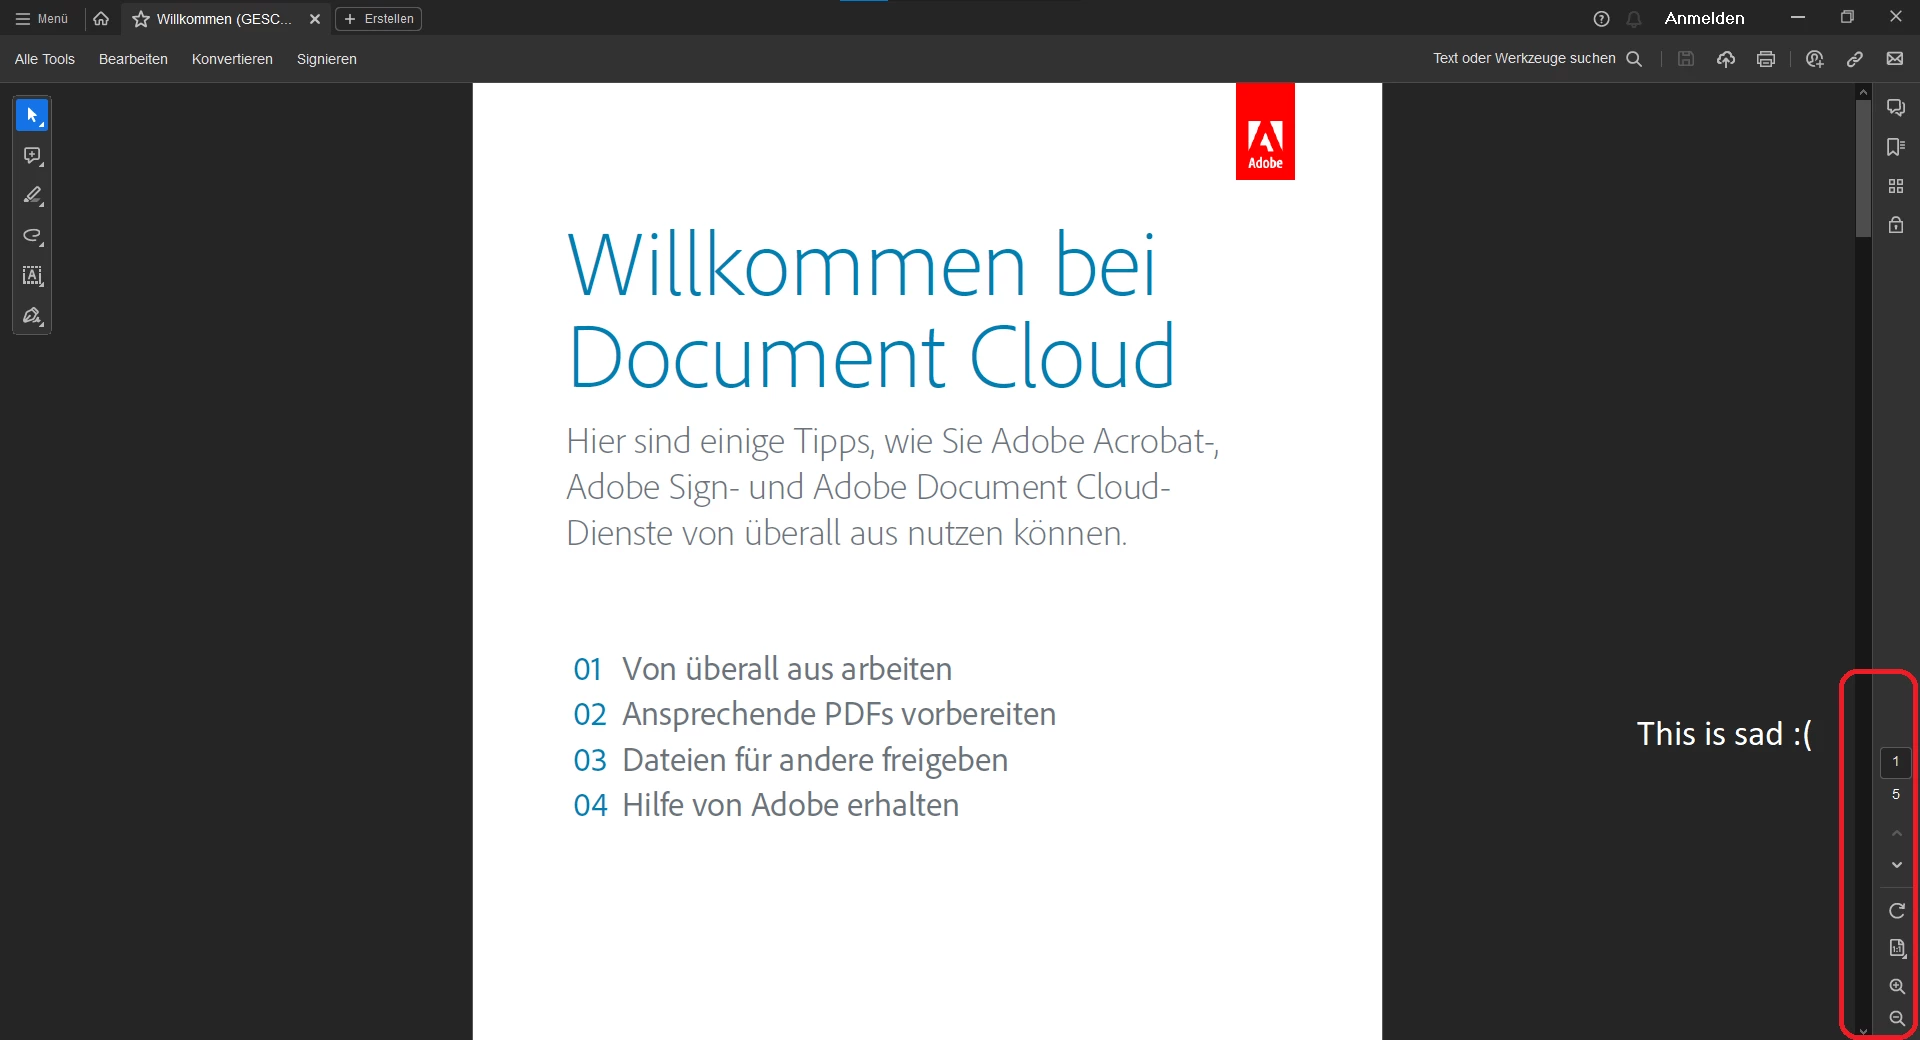This screenshot has height=1040, width=1920.
Task: Open the help question mark icon
Action: [x=1601, y=19]
